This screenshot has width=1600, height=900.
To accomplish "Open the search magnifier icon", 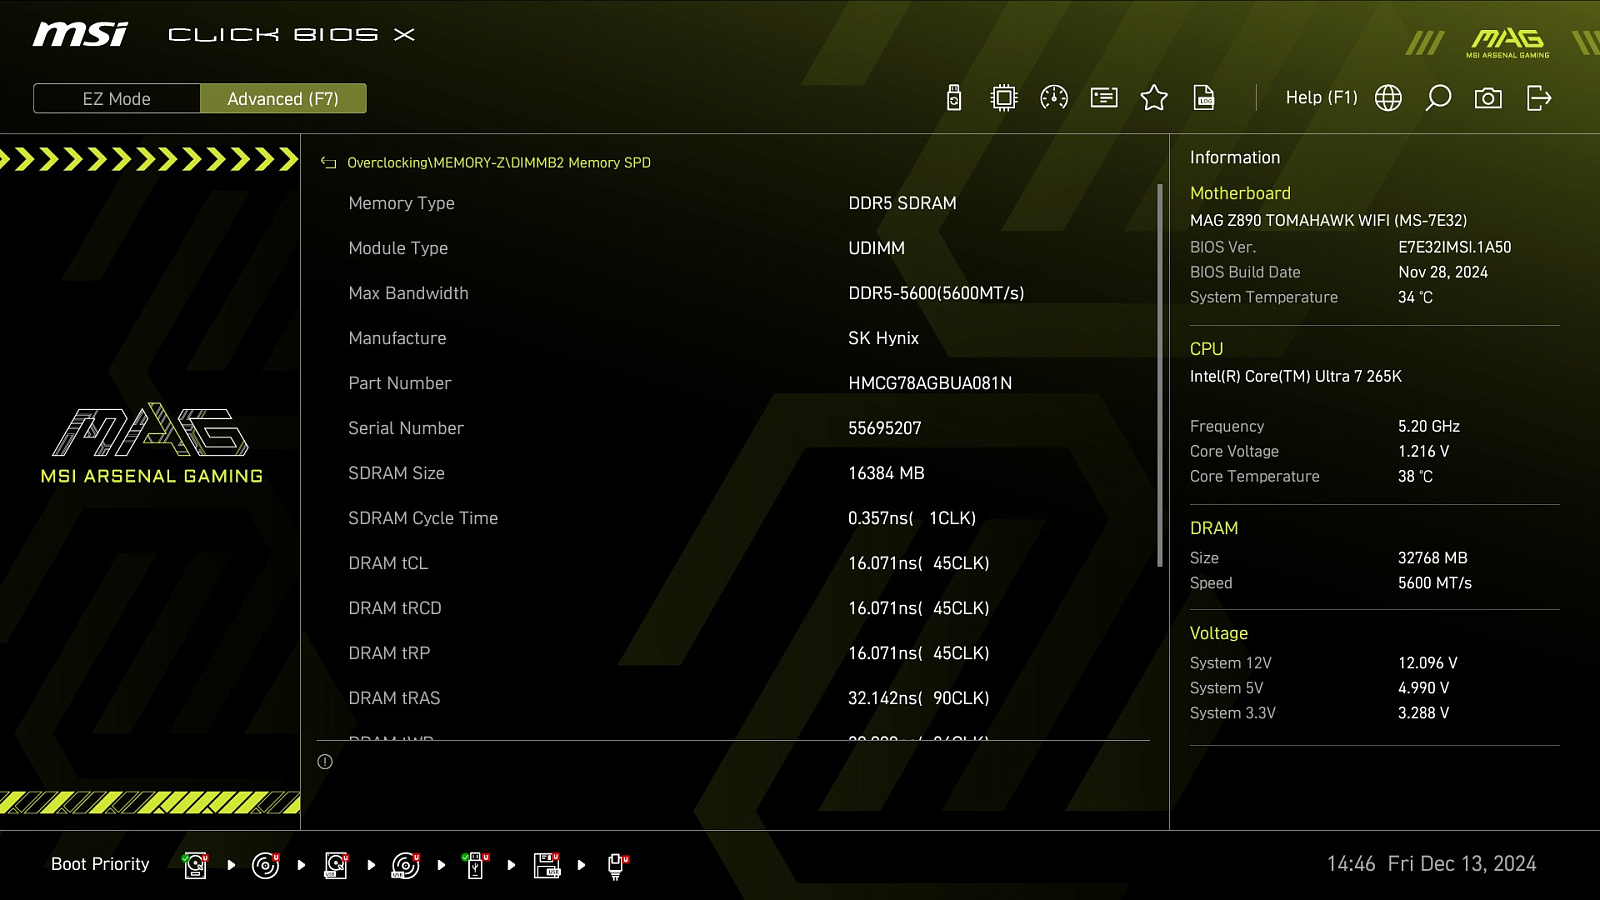I will 1438,97.
